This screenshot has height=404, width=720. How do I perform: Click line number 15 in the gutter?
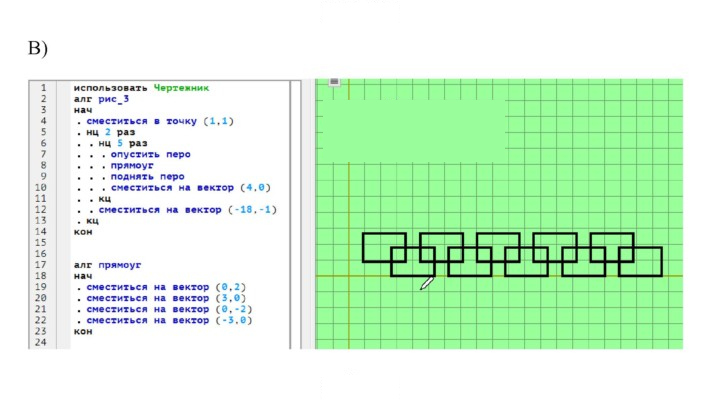click(40, 243)
